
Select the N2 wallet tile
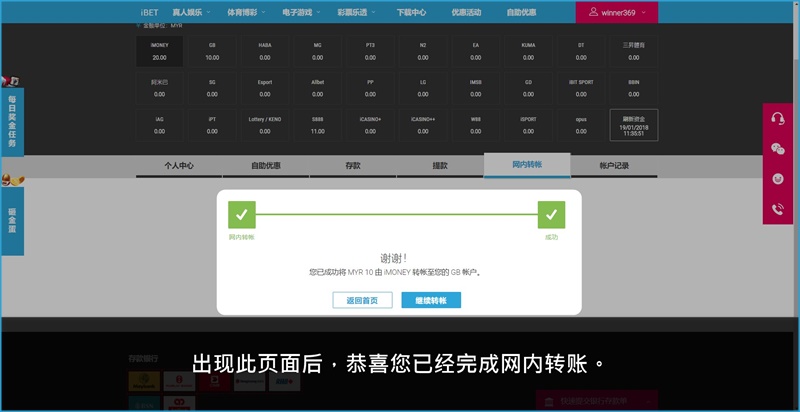pos(423,51)
